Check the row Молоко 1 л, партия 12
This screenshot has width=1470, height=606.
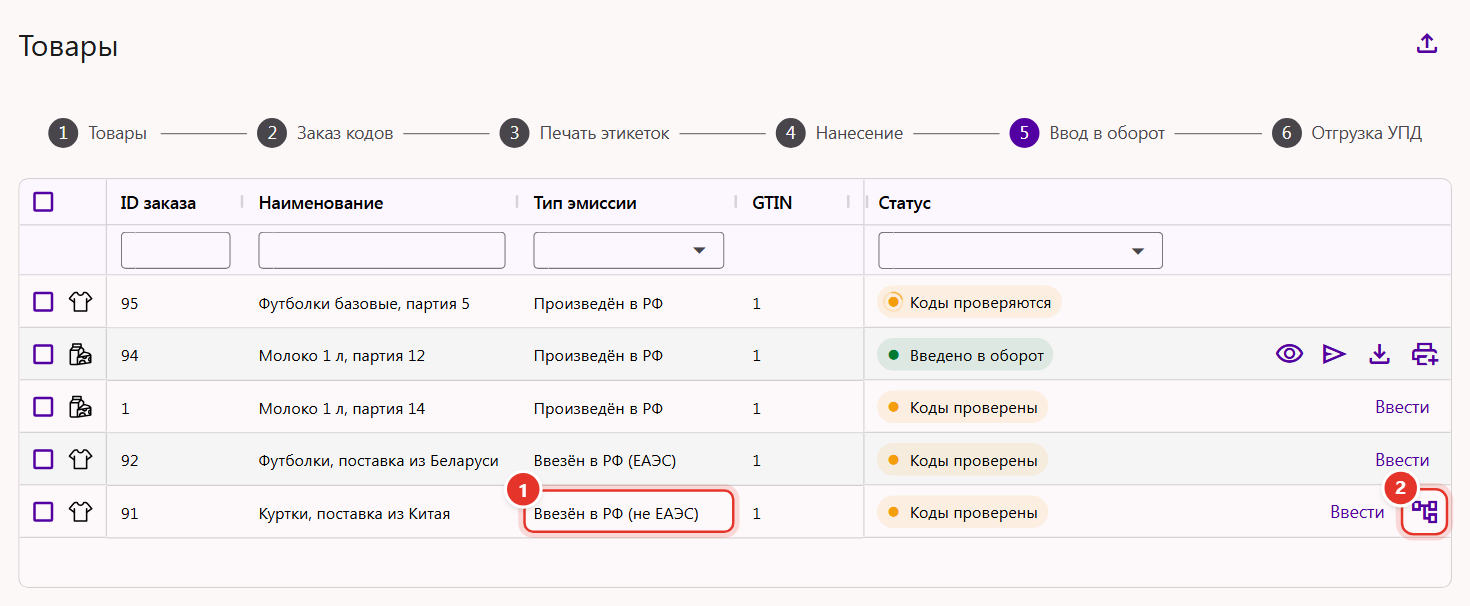click(x=43, y=354)
